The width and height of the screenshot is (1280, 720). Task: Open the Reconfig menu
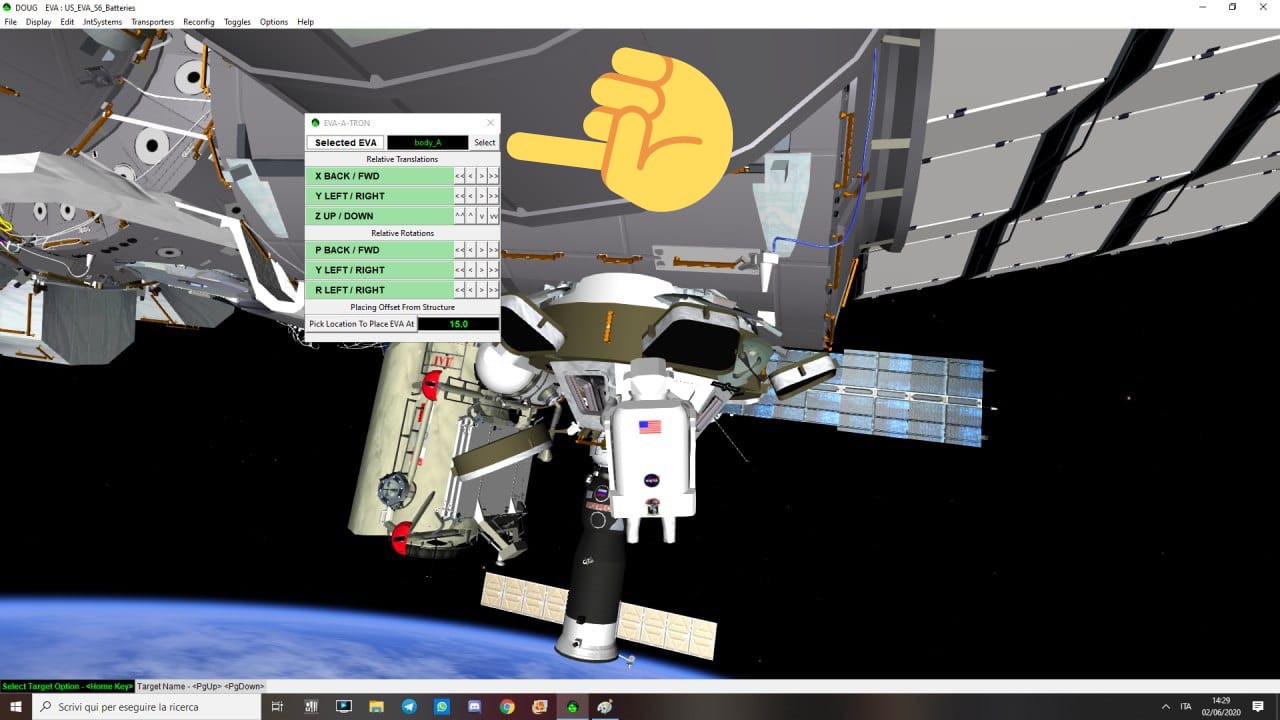[x=198, y=22]
